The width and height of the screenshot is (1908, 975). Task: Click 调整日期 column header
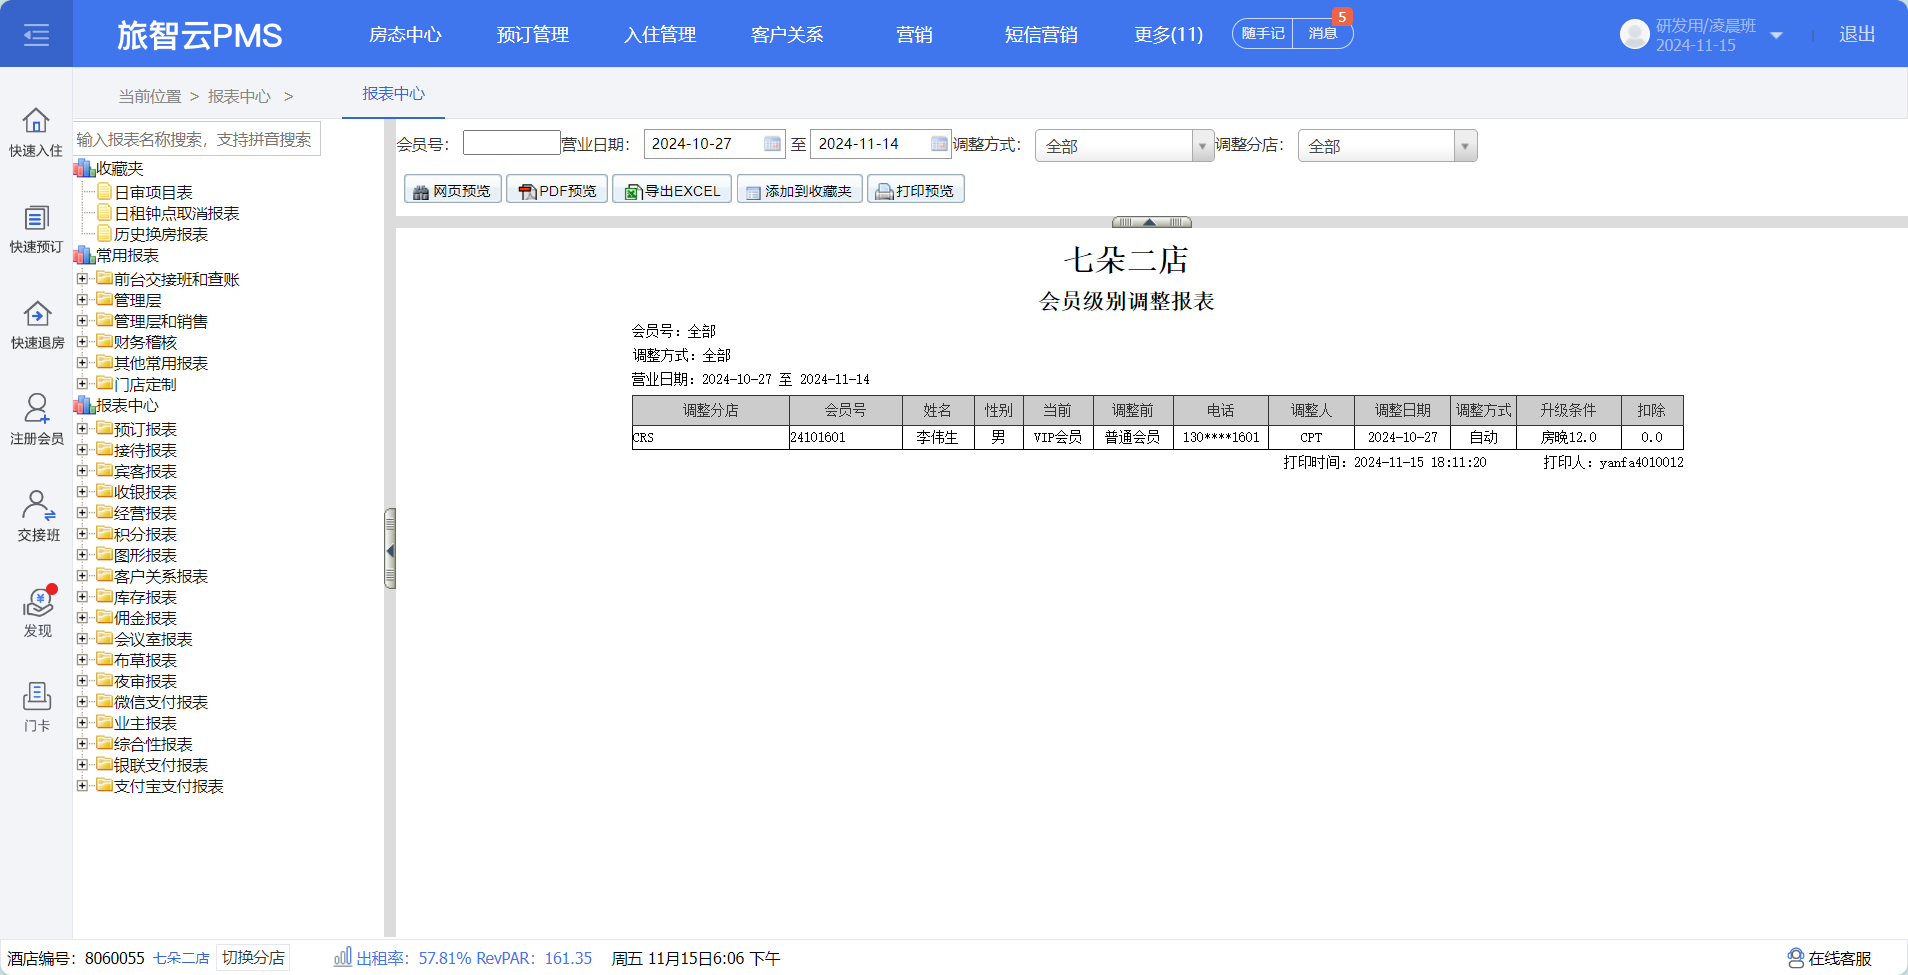[1402, 410]
